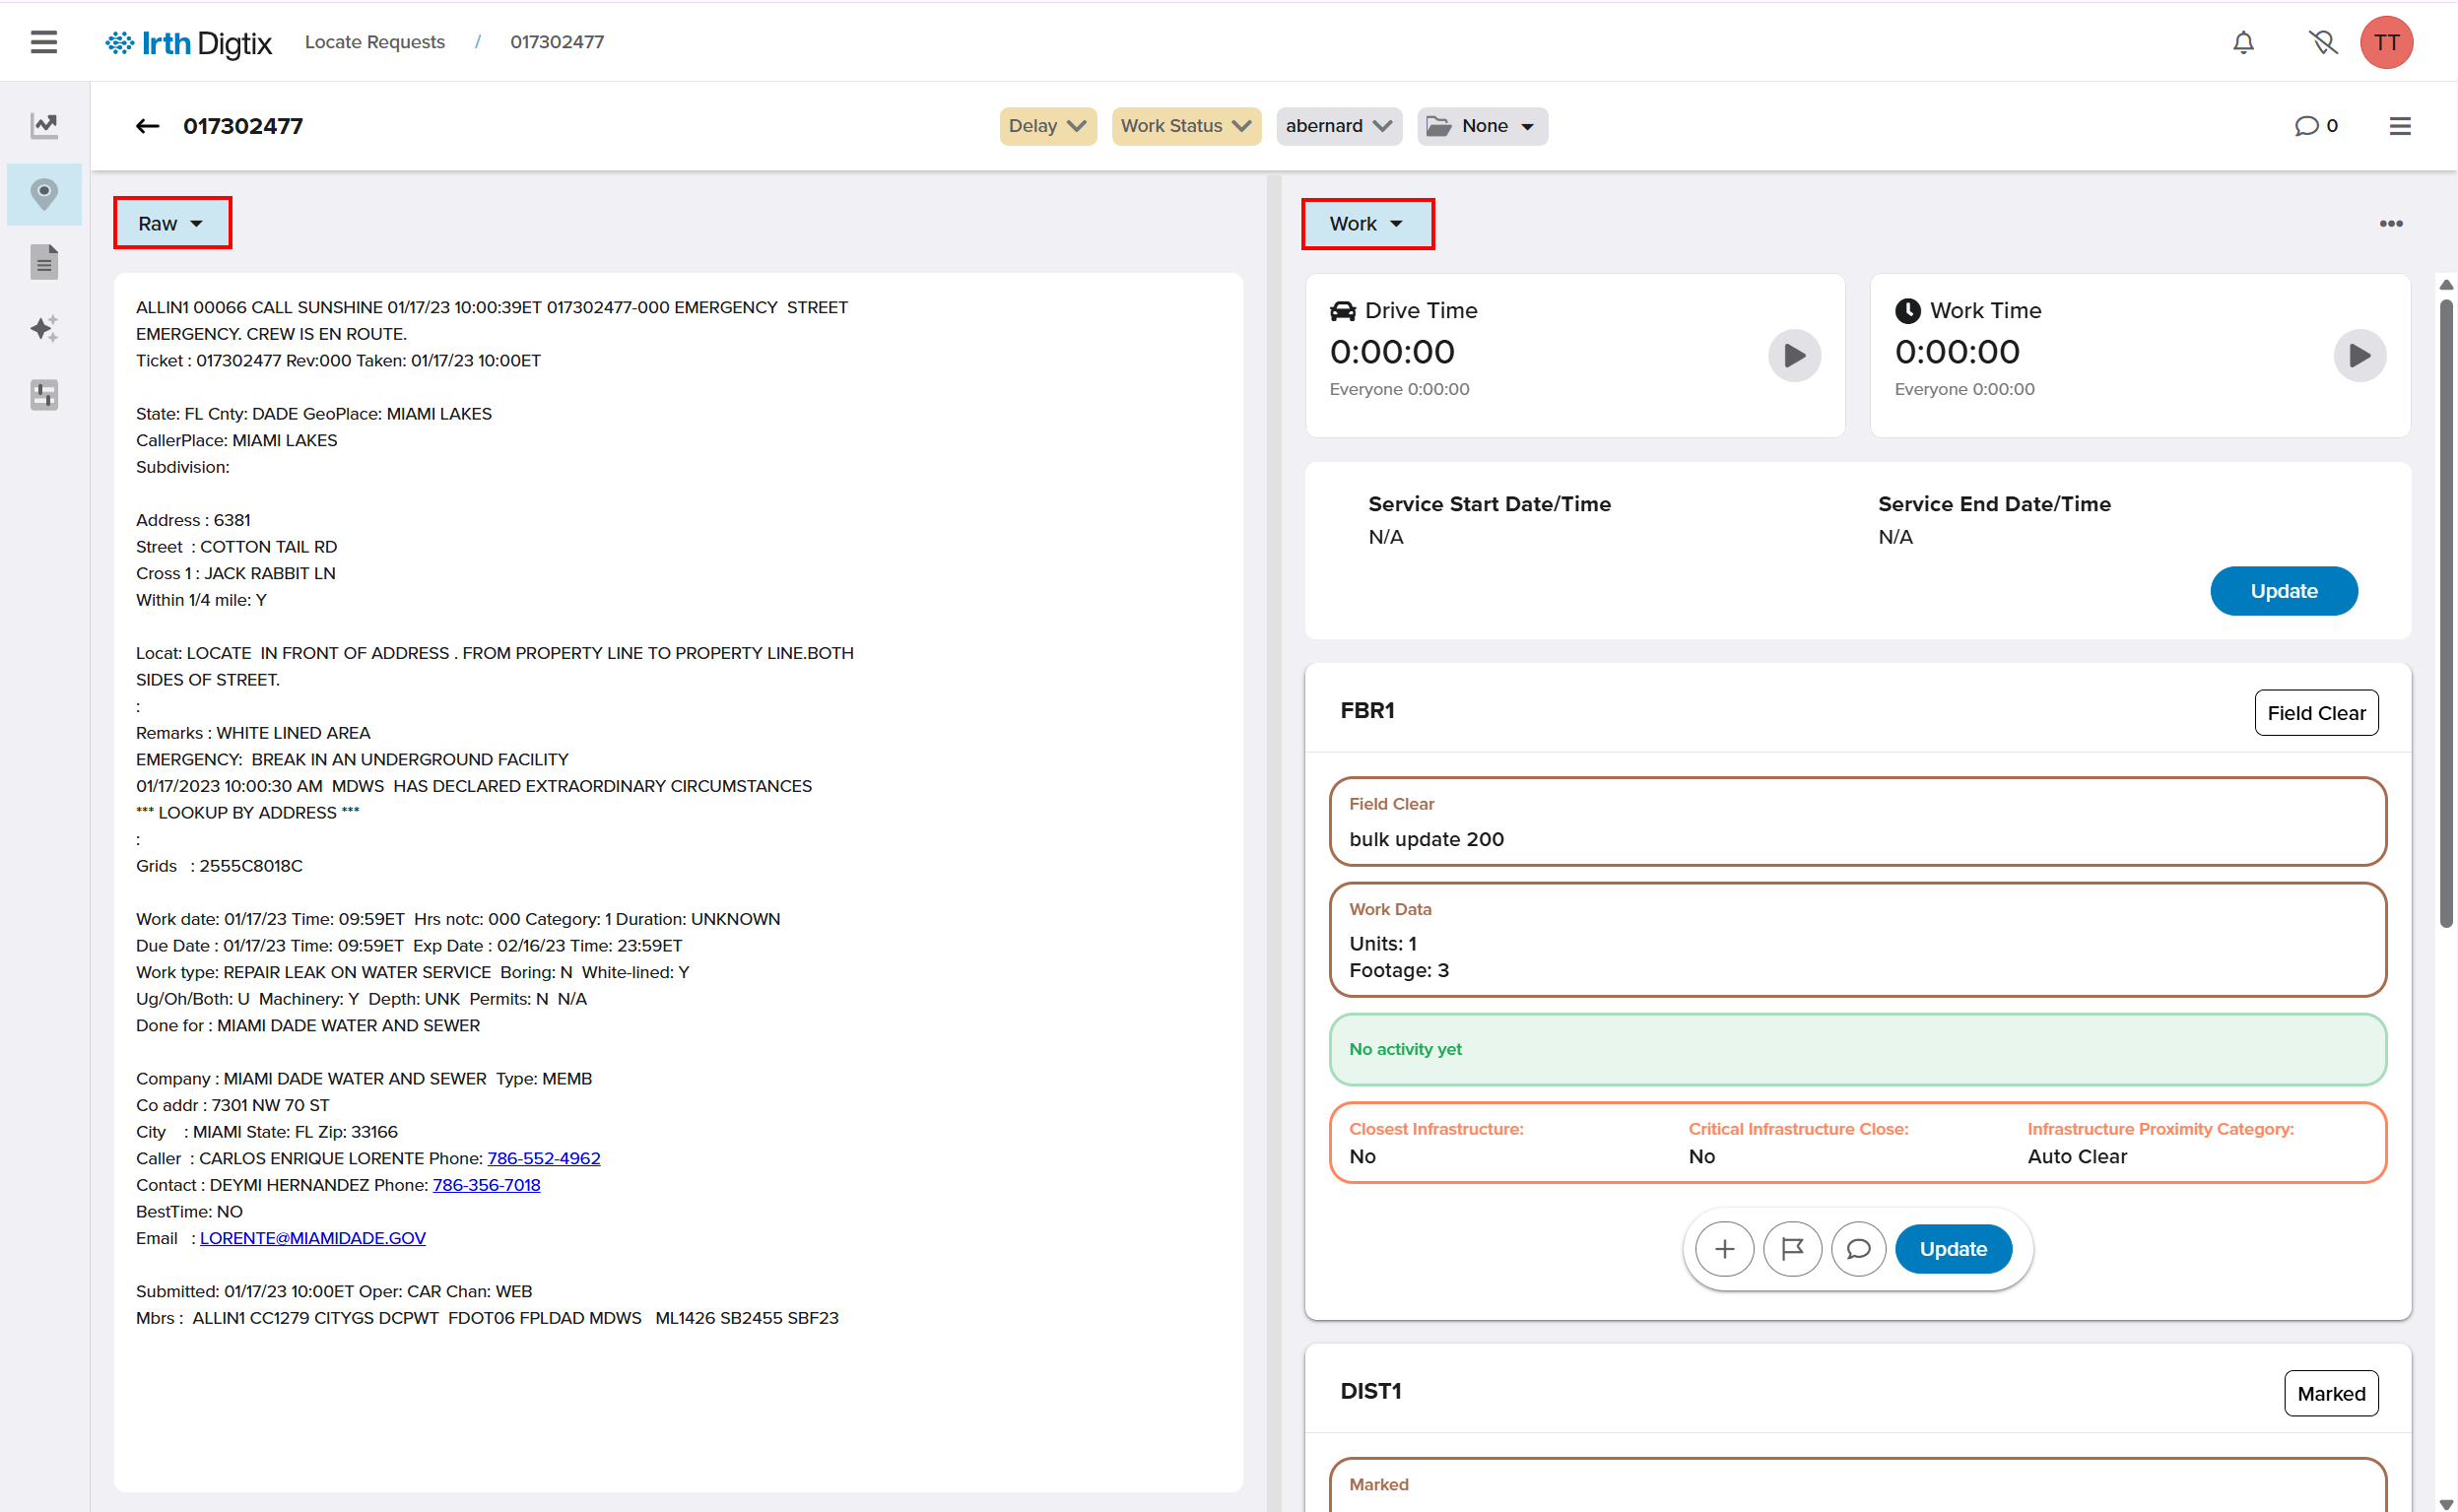Go back using the left arrow
The height and width of the screenshot is (1512, 2458).
pyautogui.click(x=147, y=126)
